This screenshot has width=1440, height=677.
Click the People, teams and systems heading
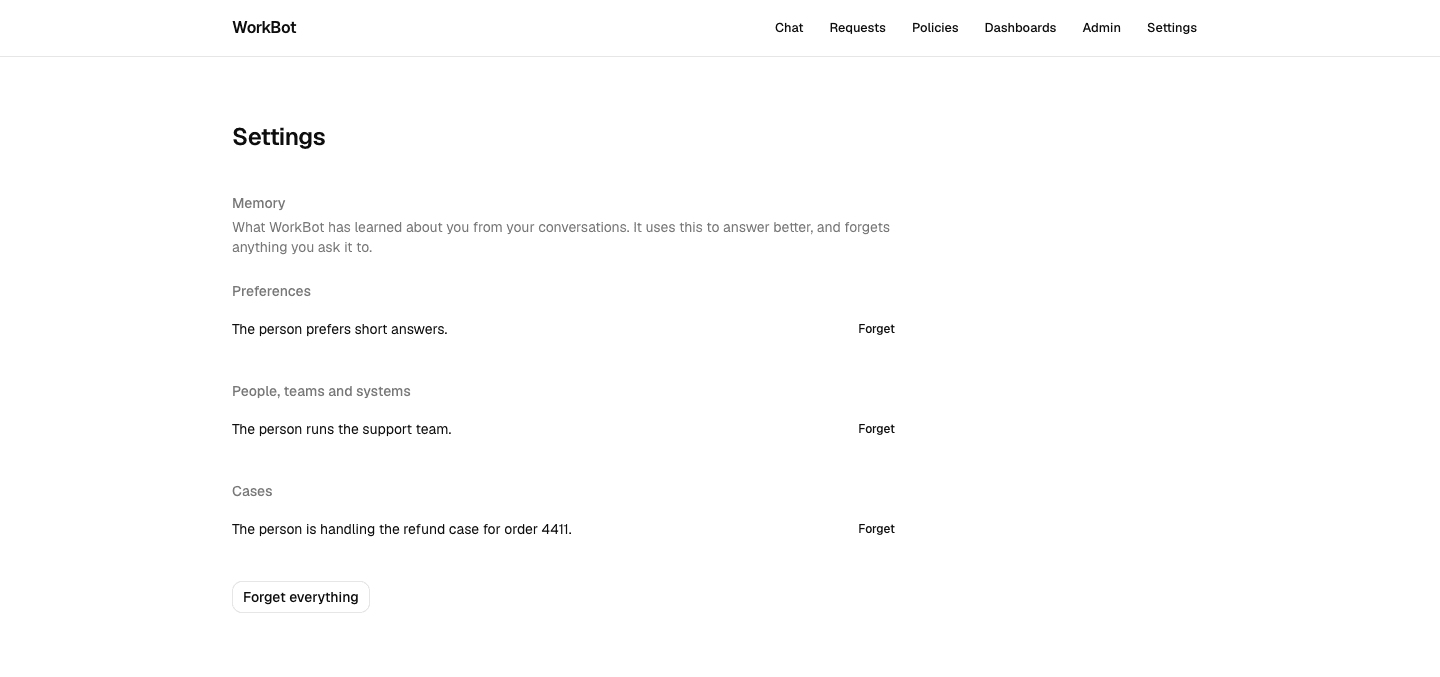coord(321,391)
